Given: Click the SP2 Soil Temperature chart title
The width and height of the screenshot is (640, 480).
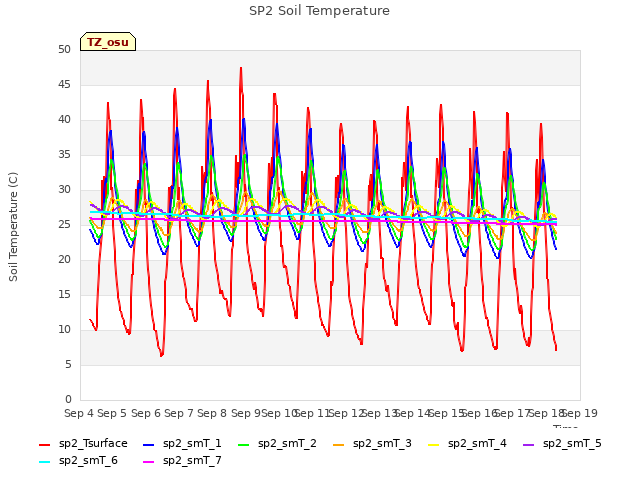Looking at the screenshot, I should (x=320, y=11).
